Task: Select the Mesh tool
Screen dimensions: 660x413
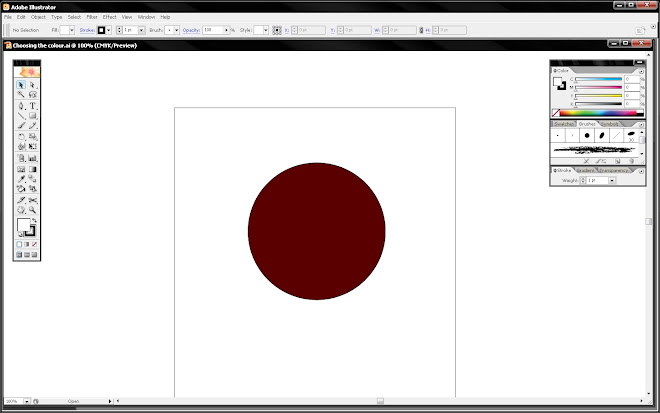Action: pyautogui.click(x=21, y=169)
